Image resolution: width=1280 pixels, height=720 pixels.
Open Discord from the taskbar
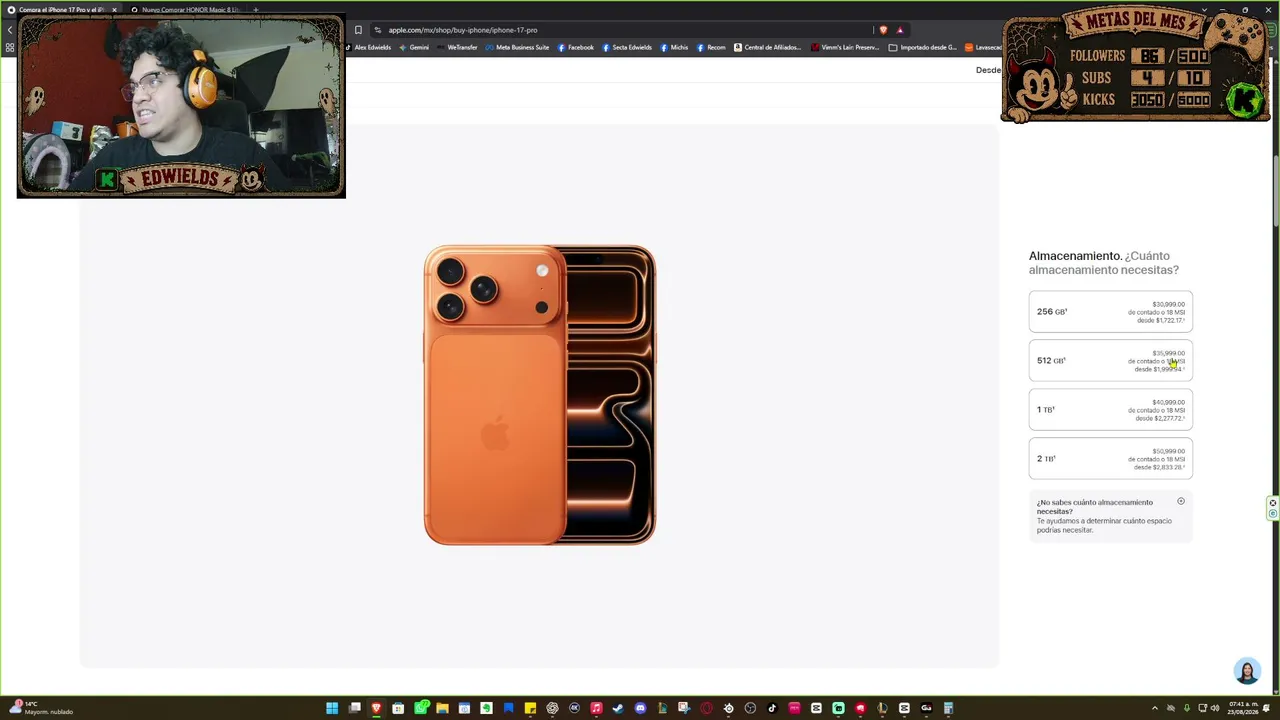[640, 708]
